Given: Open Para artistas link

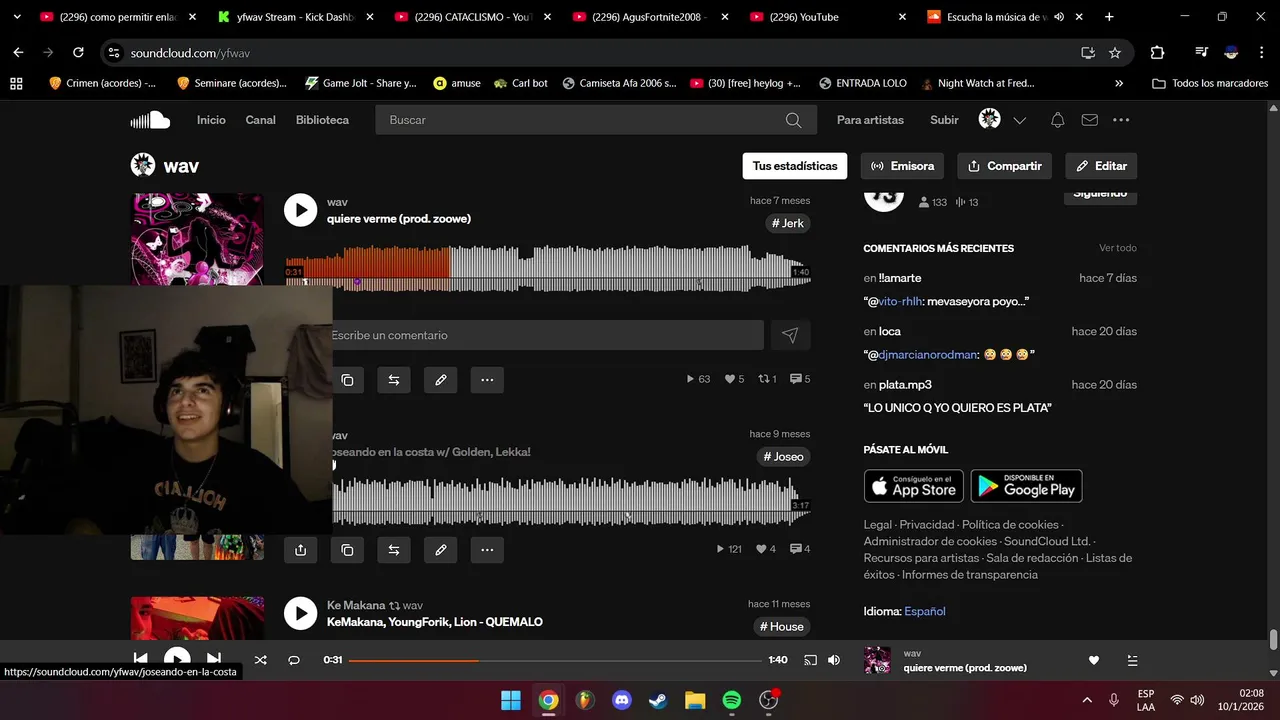Looking at the screenshot, I should [870, 120].
